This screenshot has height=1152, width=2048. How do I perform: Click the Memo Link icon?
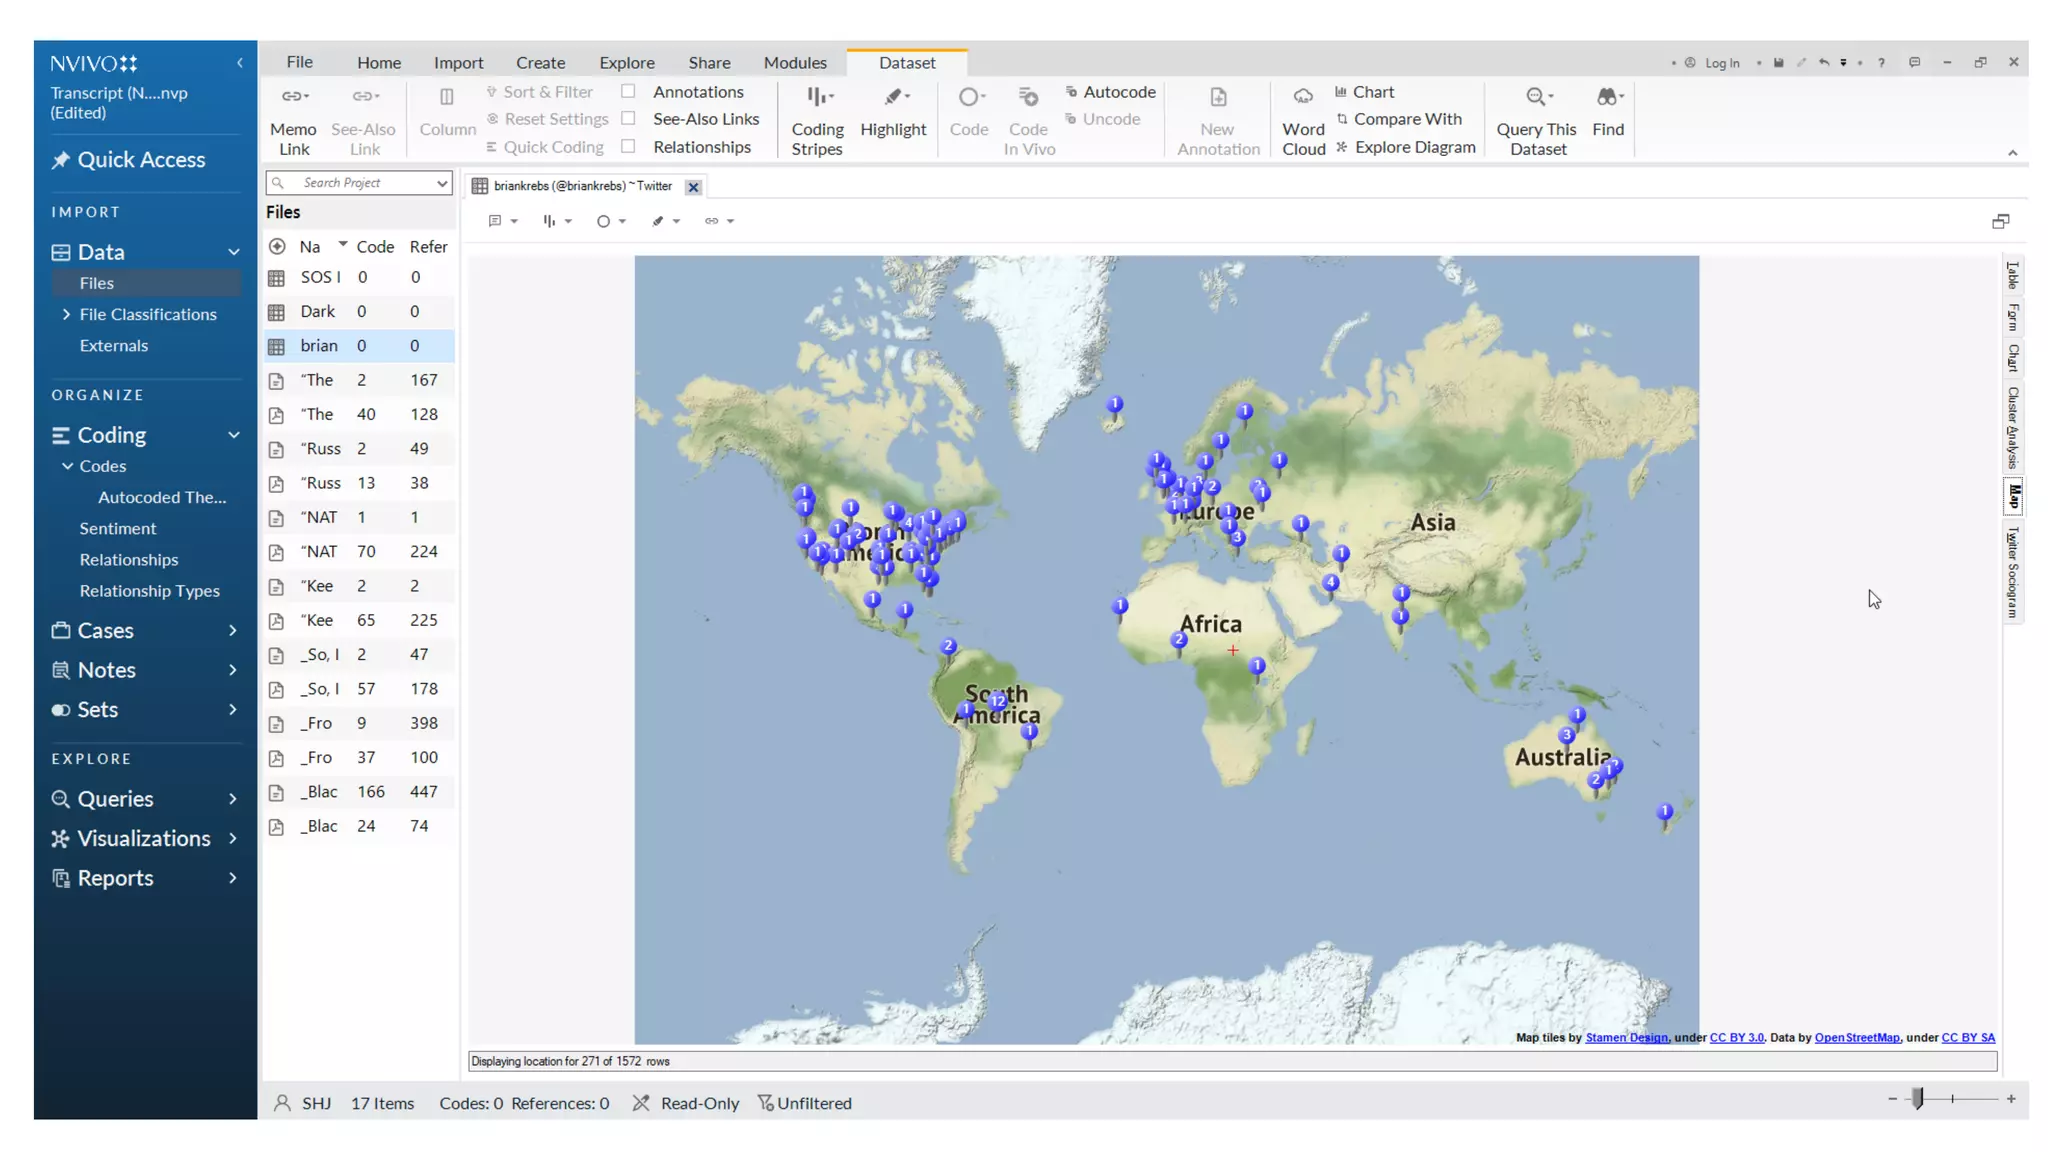[x=292, y=97]
